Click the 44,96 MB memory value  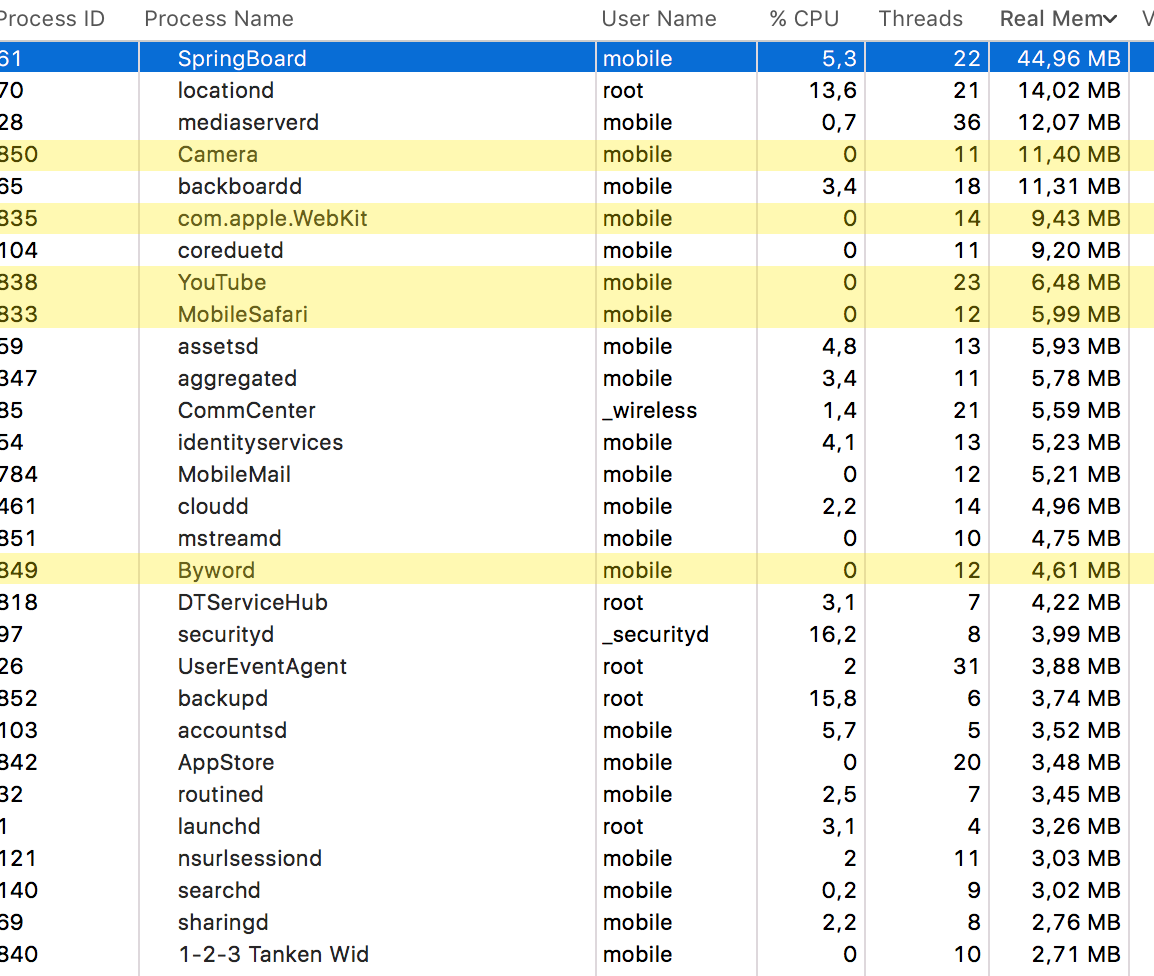pos(1069,58)
